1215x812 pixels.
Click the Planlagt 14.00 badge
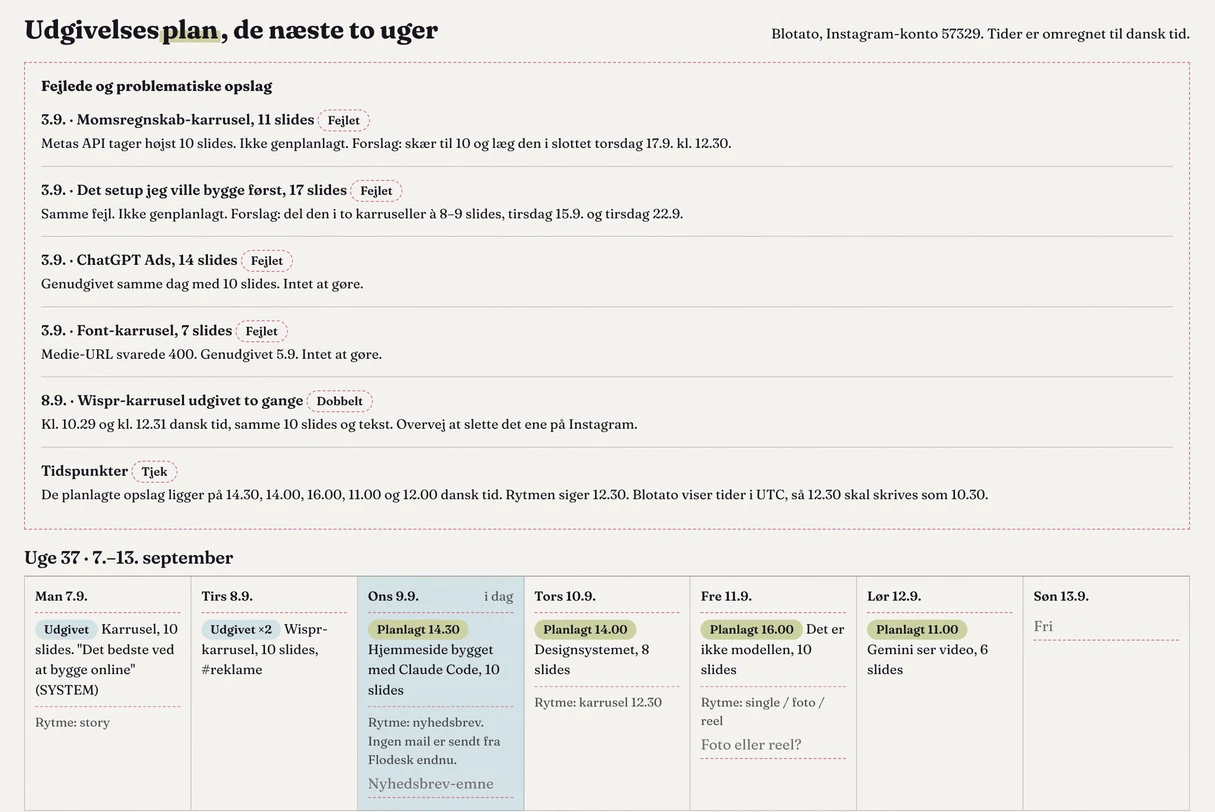[x=585, y=630]
